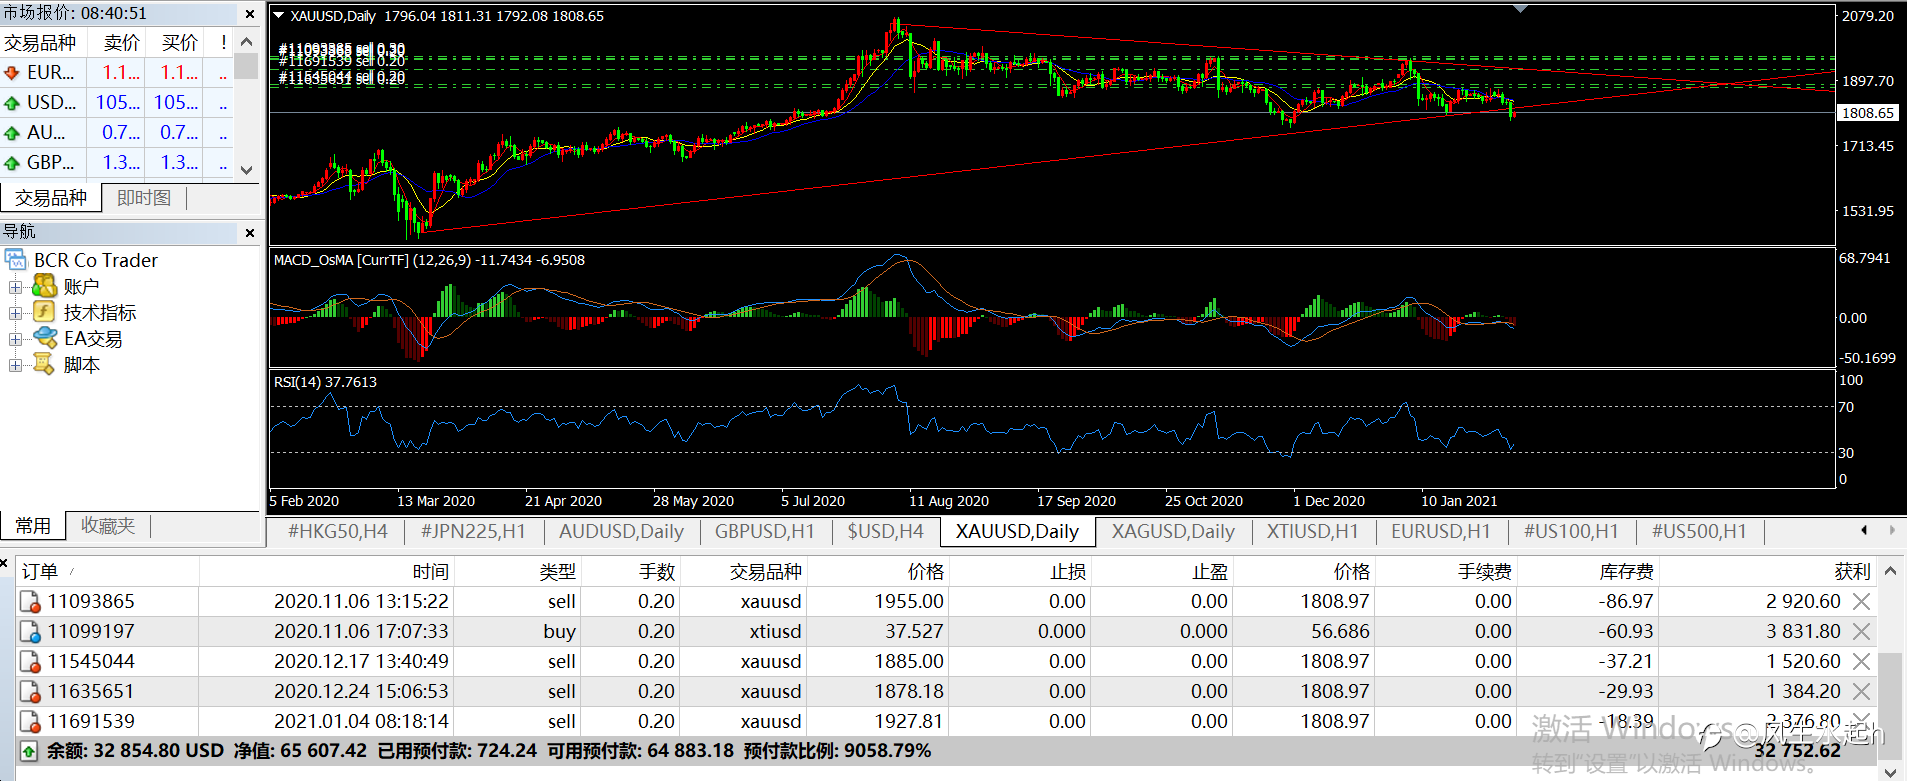Click the order 11093865 sell icon
The image size is (1907, 781).
tap(31, 602)
